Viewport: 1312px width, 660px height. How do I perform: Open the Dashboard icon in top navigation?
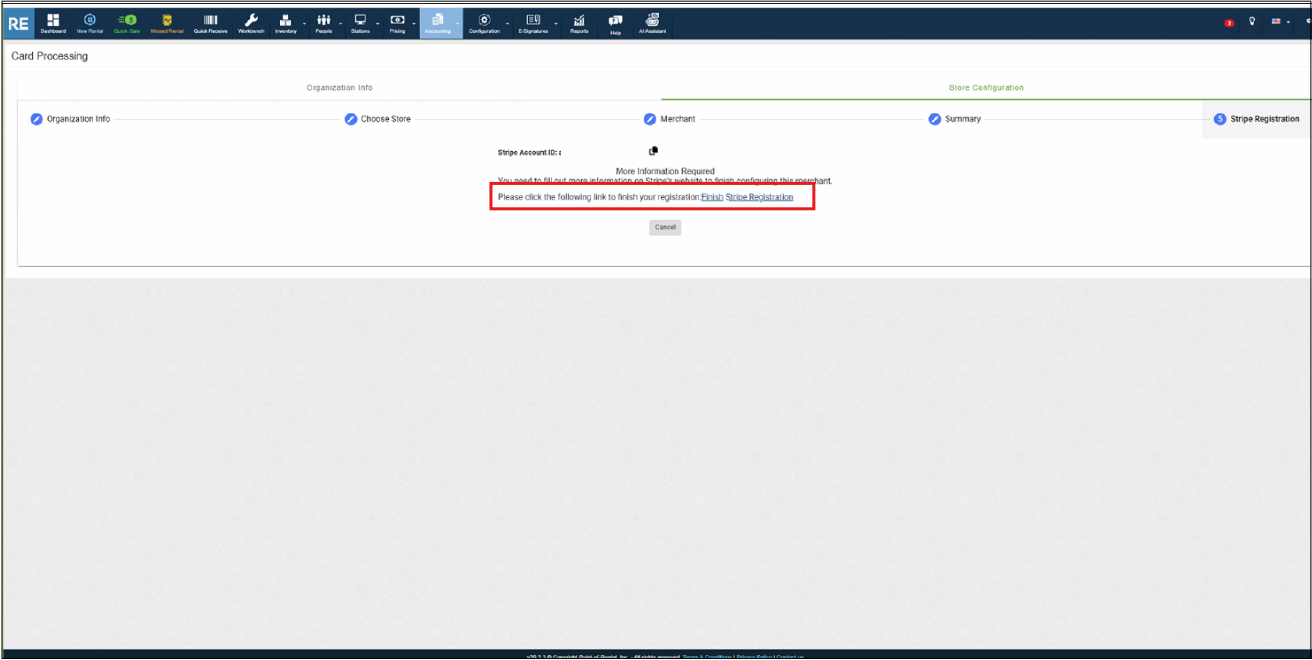[x=53, y=23]
